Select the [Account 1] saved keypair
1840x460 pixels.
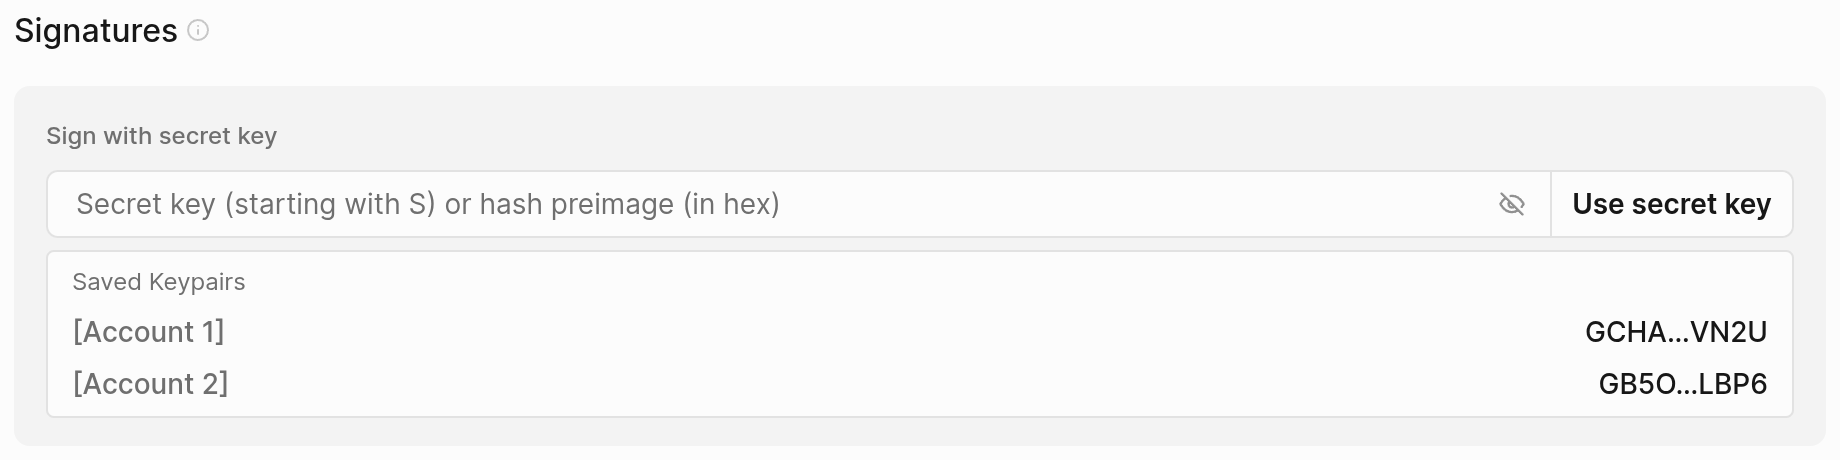click(148, 332)
